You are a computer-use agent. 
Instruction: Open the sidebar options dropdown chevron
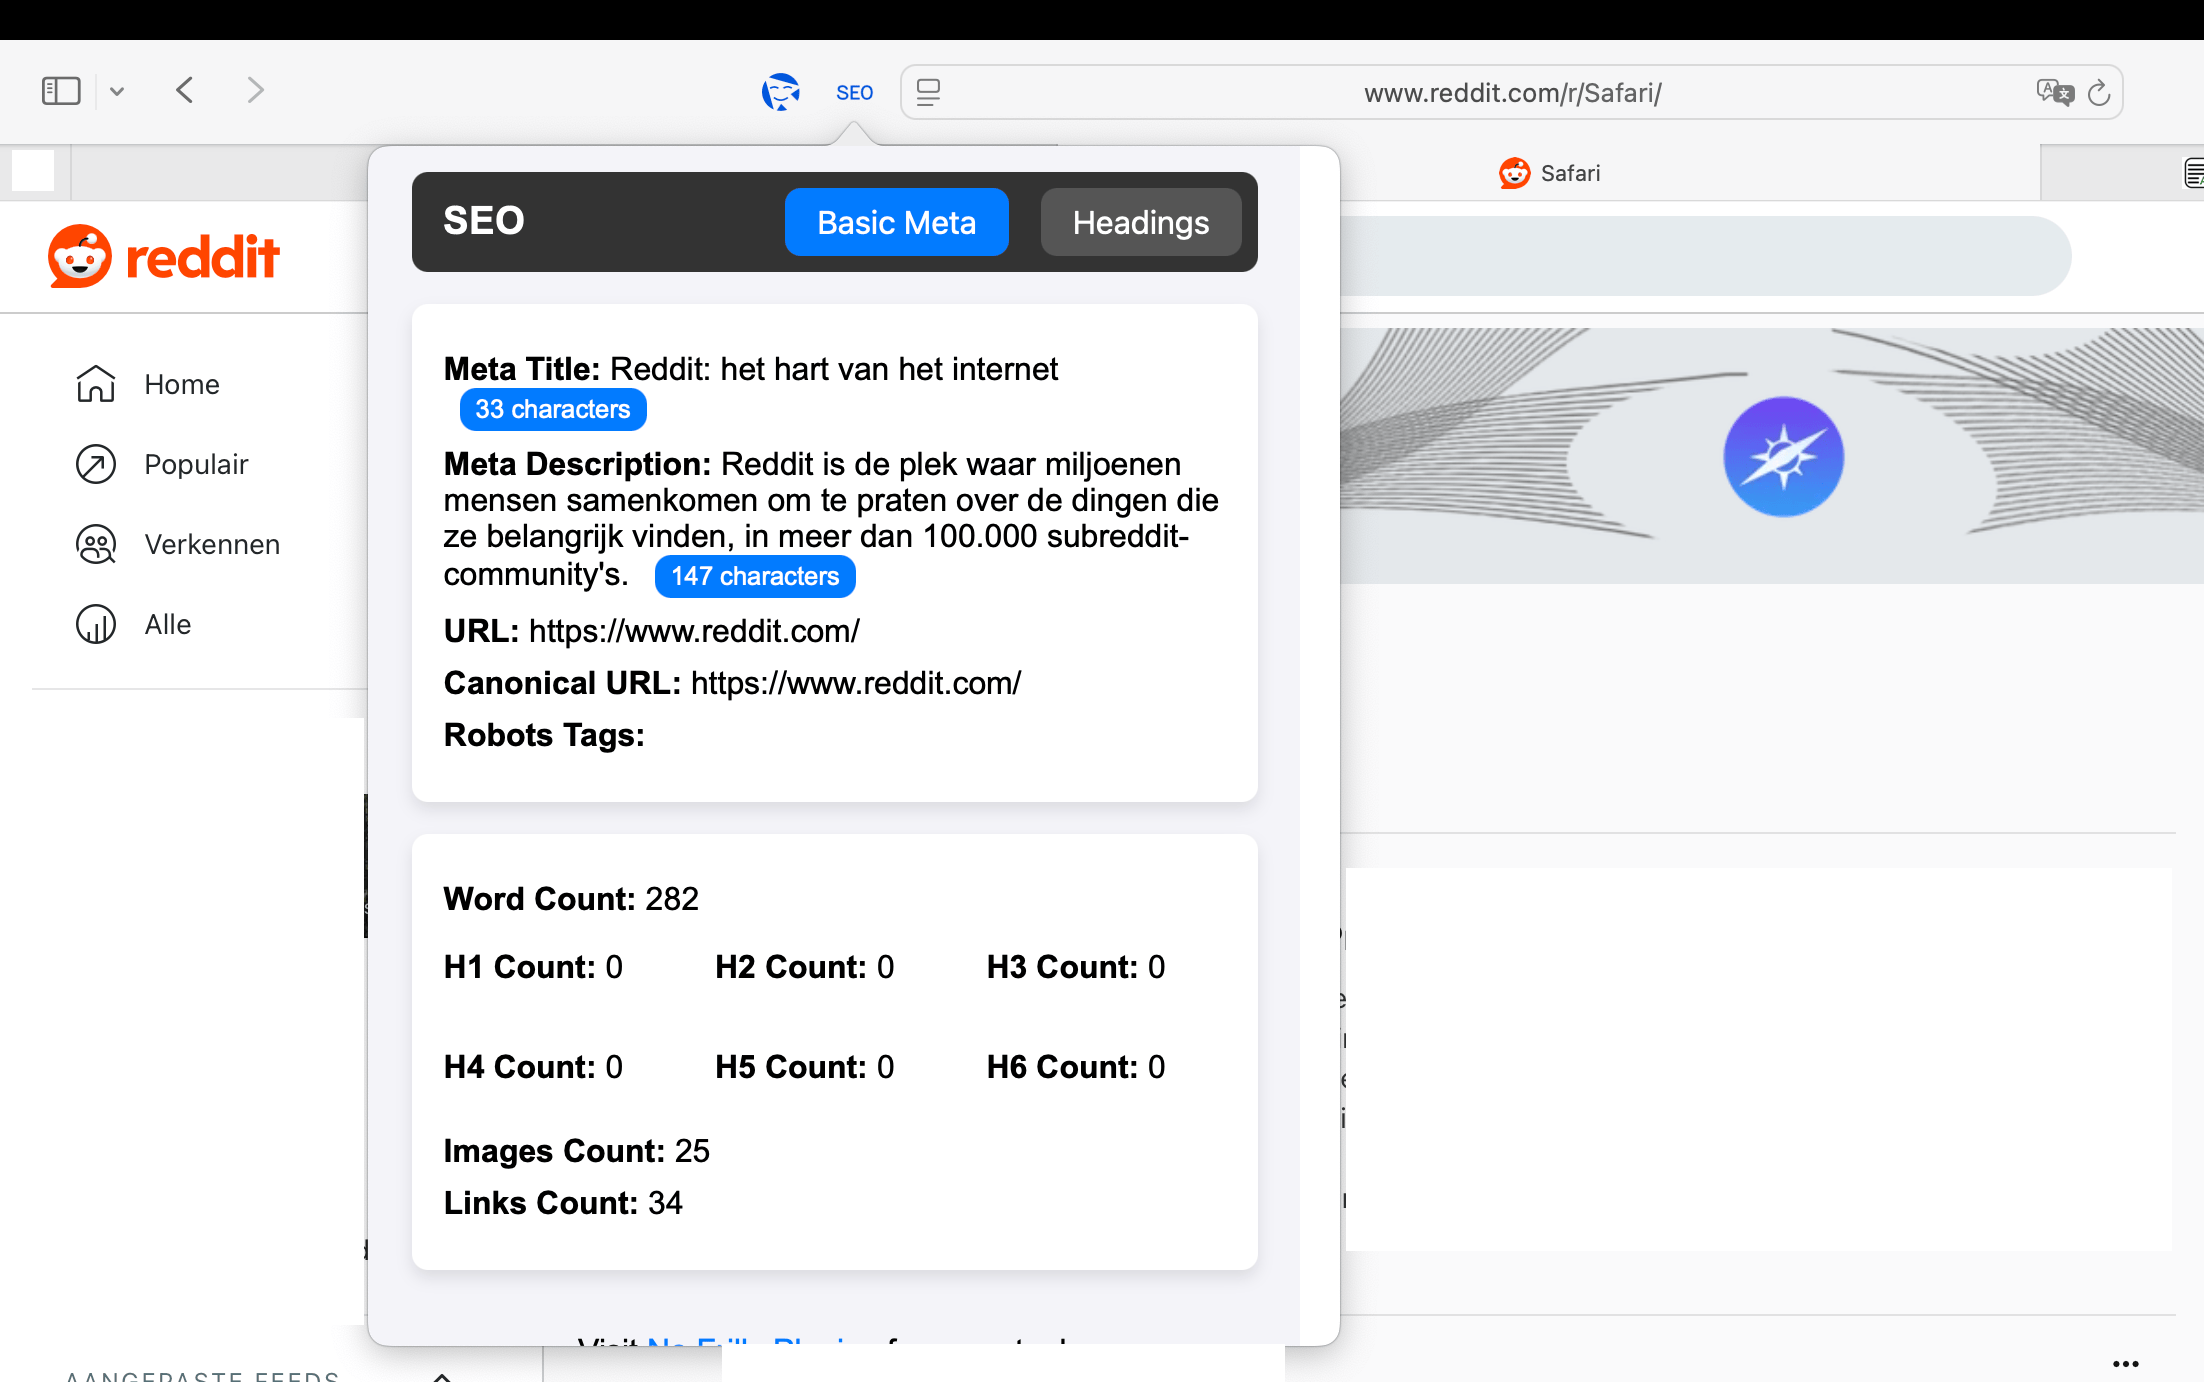117,92
